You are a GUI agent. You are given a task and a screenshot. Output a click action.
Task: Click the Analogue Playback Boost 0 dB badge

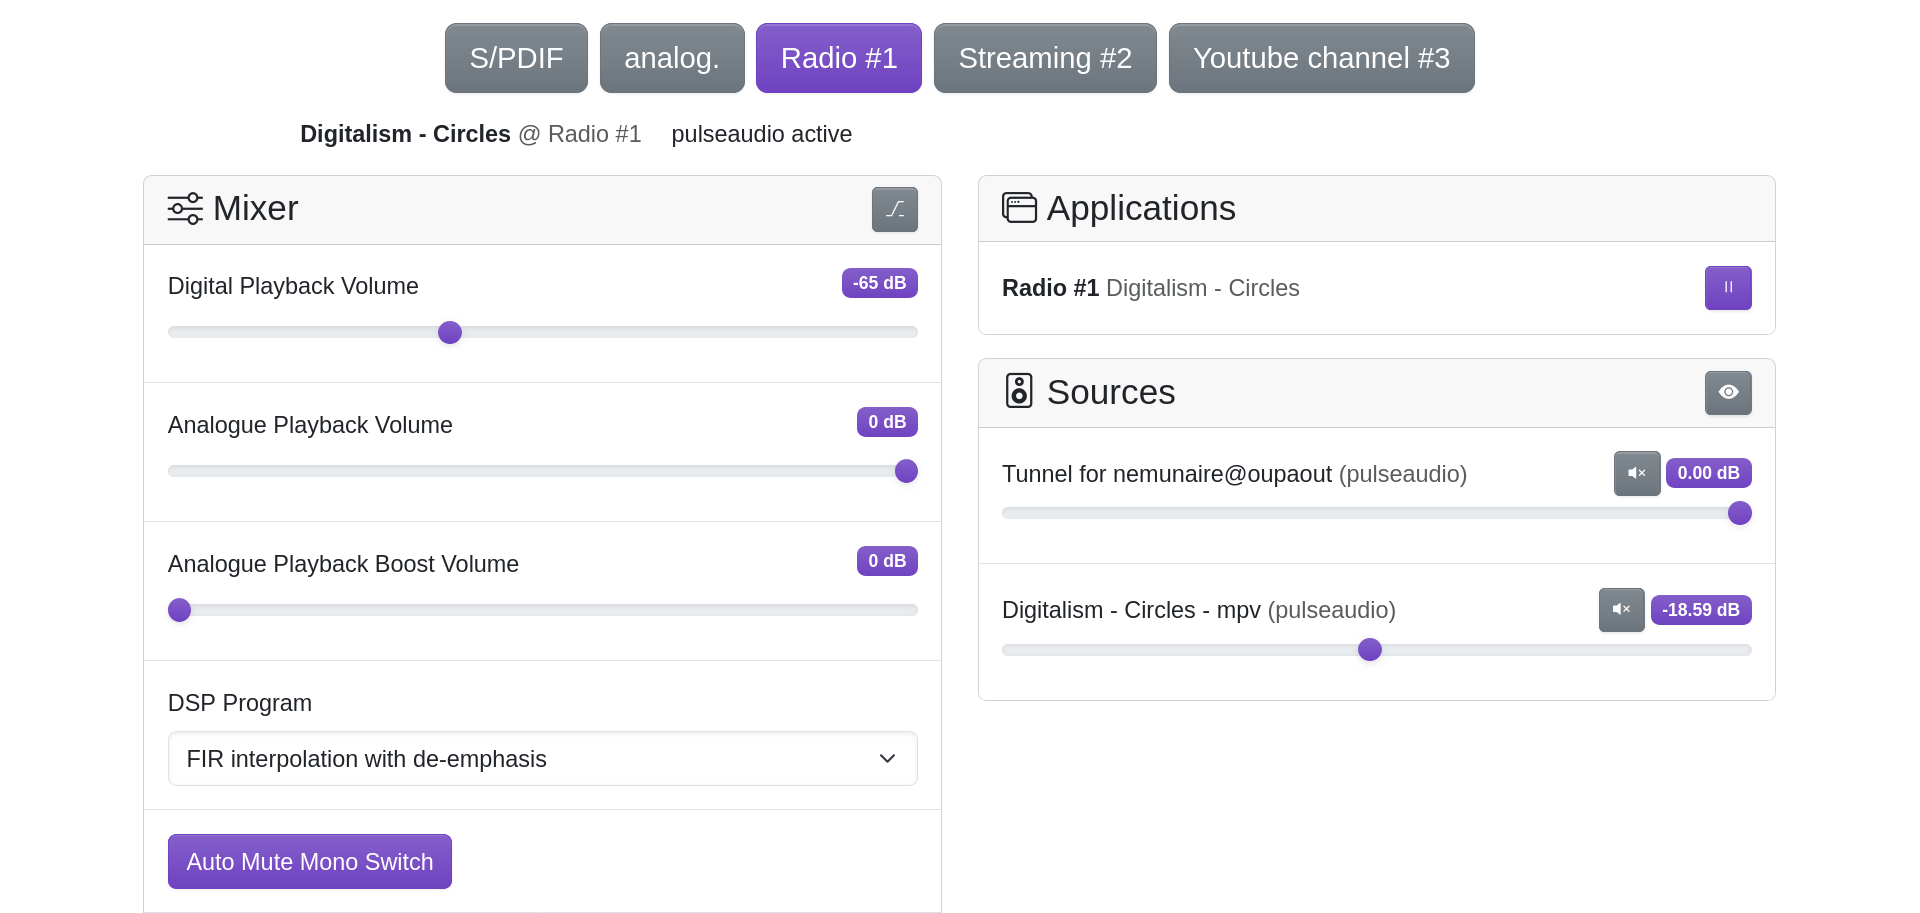click(887, 561)
